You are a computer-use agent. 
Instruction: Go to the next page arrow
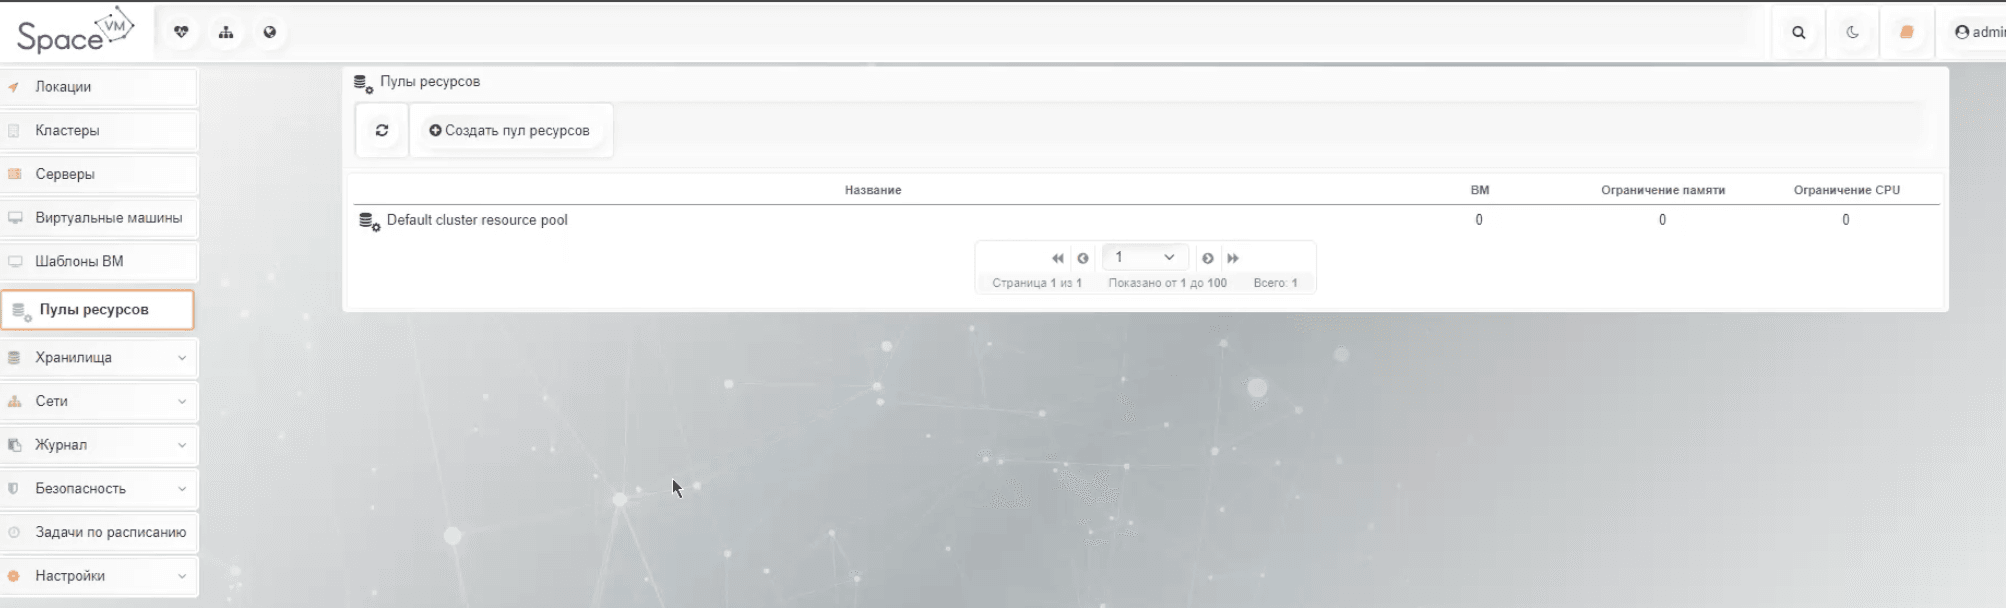1208,258
